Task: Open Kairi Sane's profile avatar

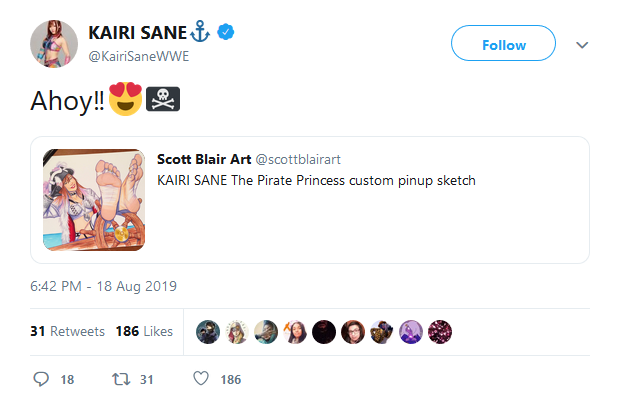Action: (x=52, y=43)
